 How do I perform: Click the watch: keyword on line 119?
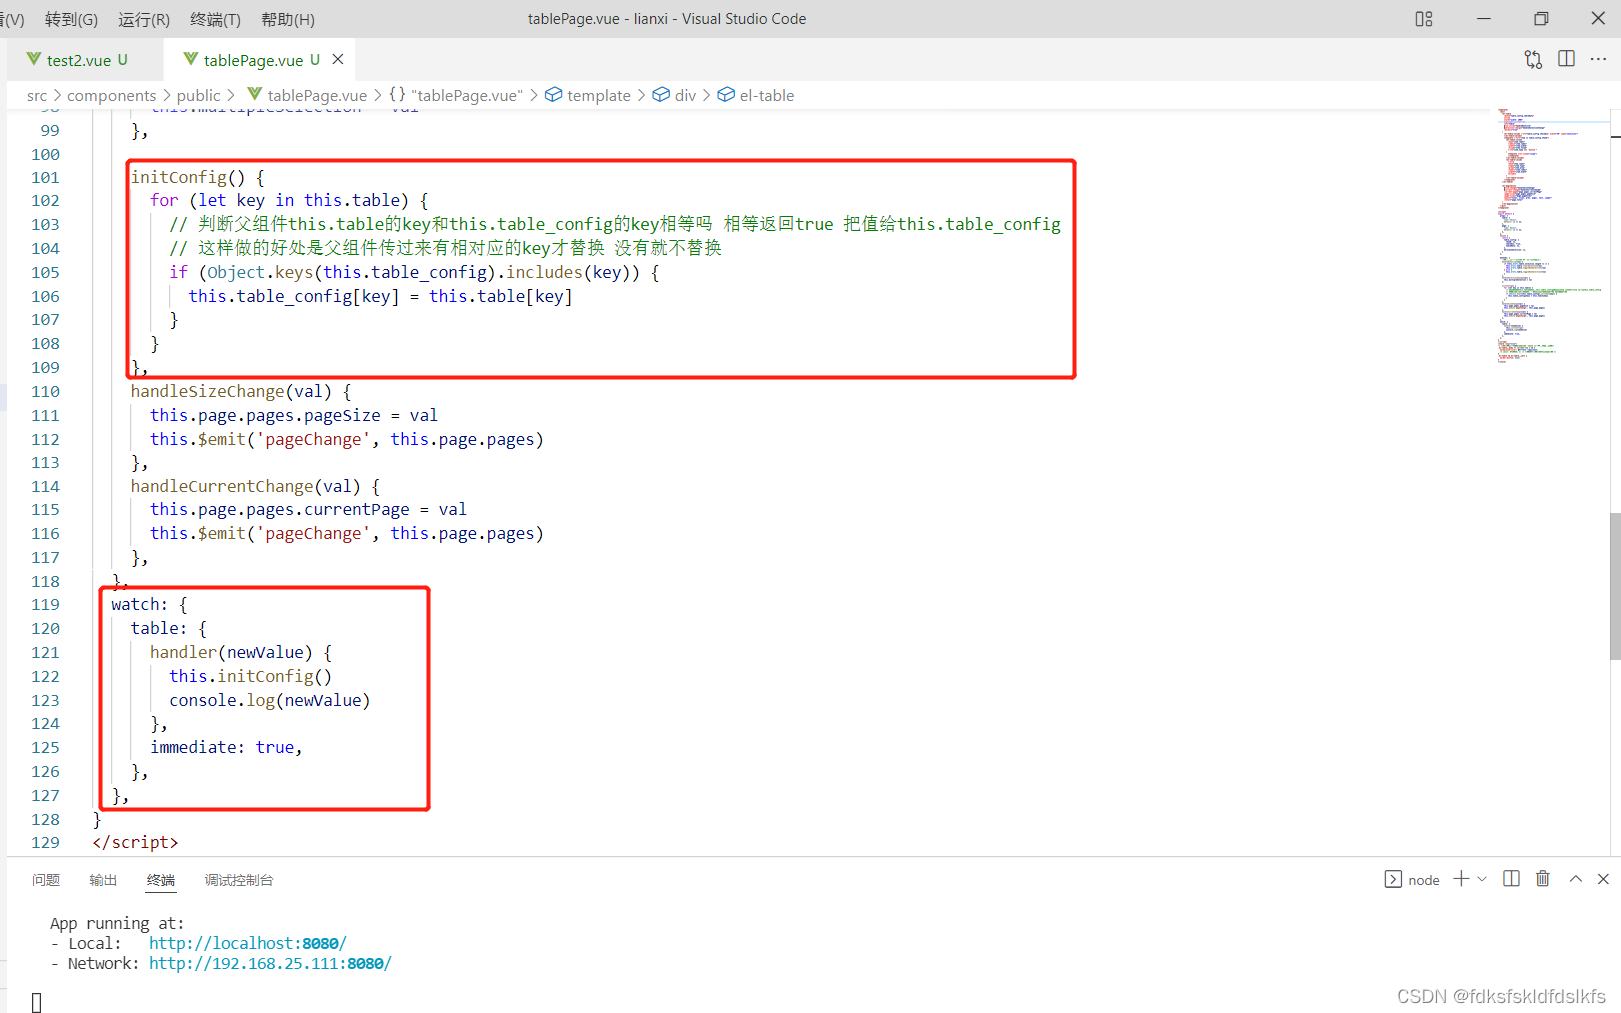[140, 604]
